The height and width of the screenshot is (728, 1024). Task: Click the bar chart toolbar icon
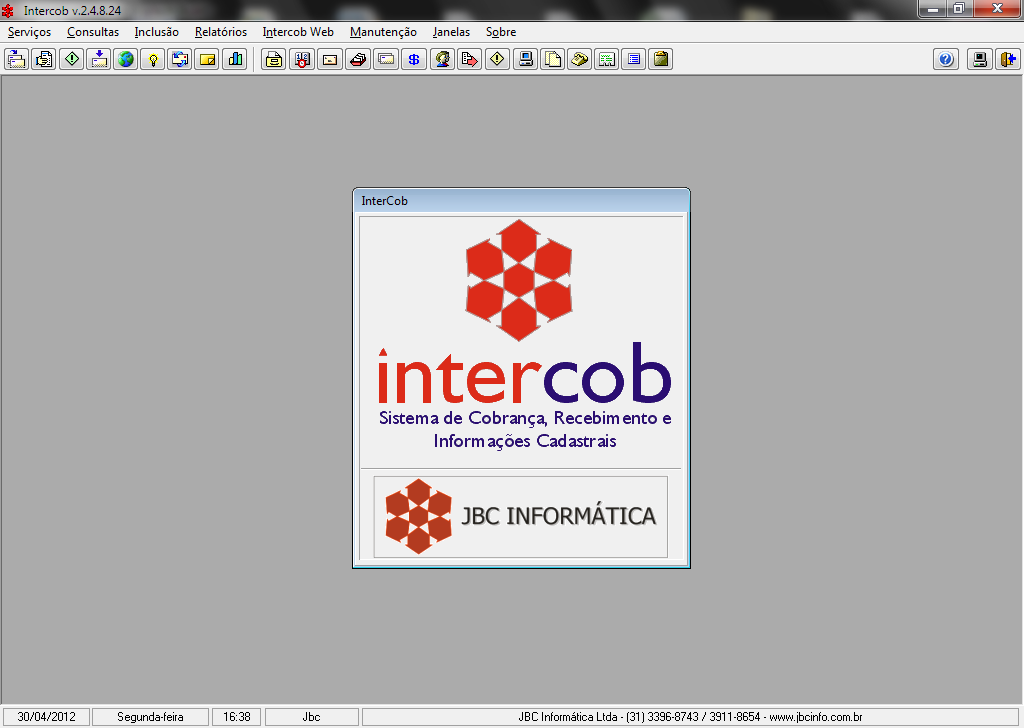(x=234, y=59)
